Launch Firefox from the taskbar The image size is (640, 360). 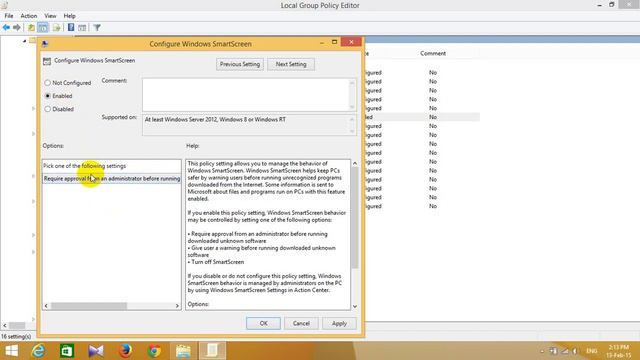(125, 351)
